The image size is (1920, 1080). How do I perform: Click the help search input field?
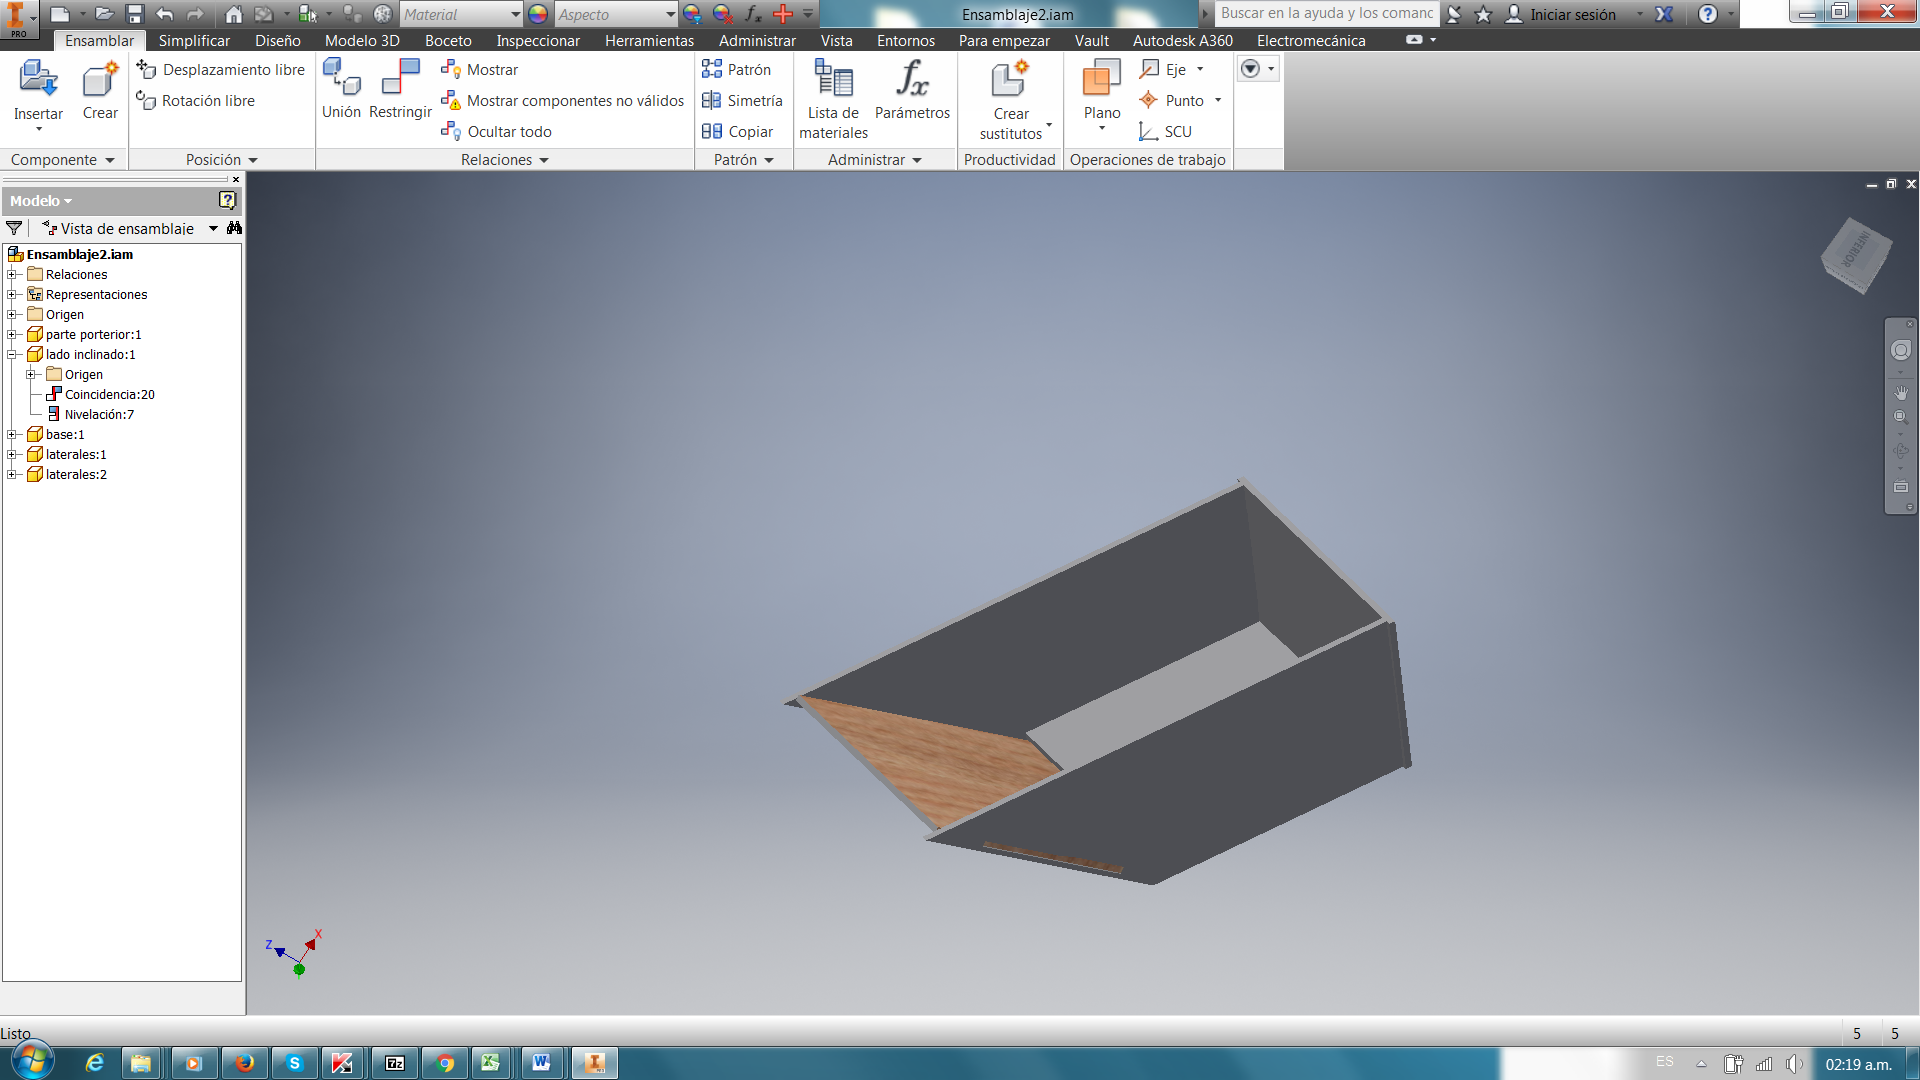pos(1326,14)
